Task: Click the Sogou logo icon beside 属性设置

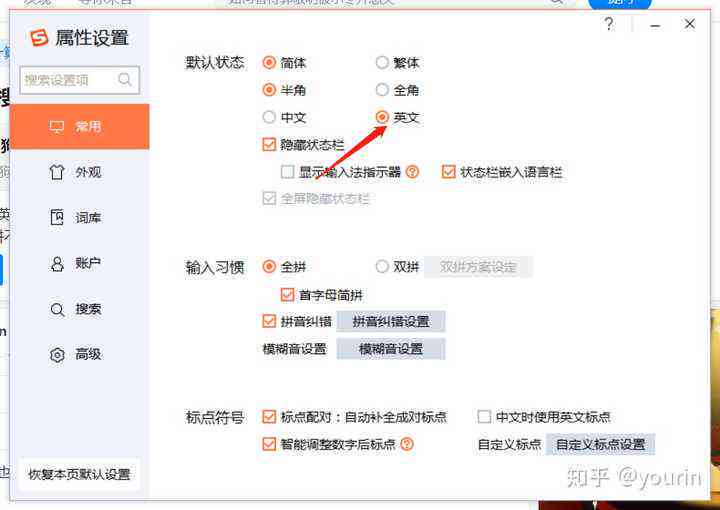Action: (x=39, y=37)
